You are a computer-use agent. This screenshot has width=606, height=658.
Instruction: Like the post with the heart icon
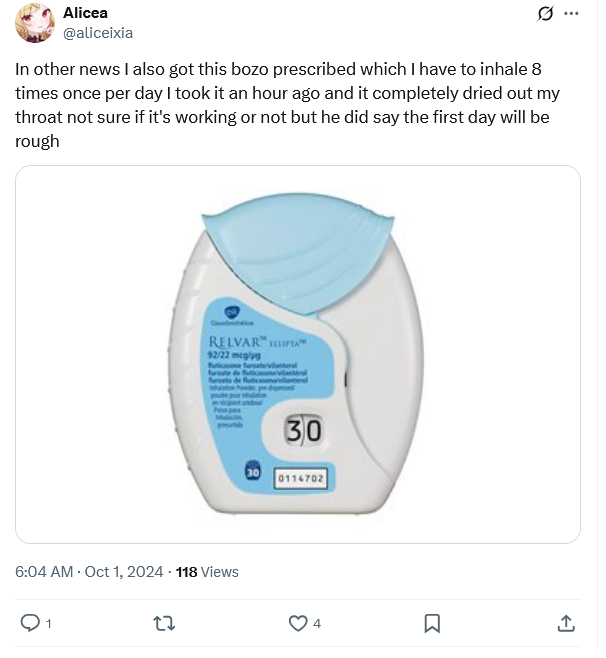pyautogui.click(x=297, y=623)
